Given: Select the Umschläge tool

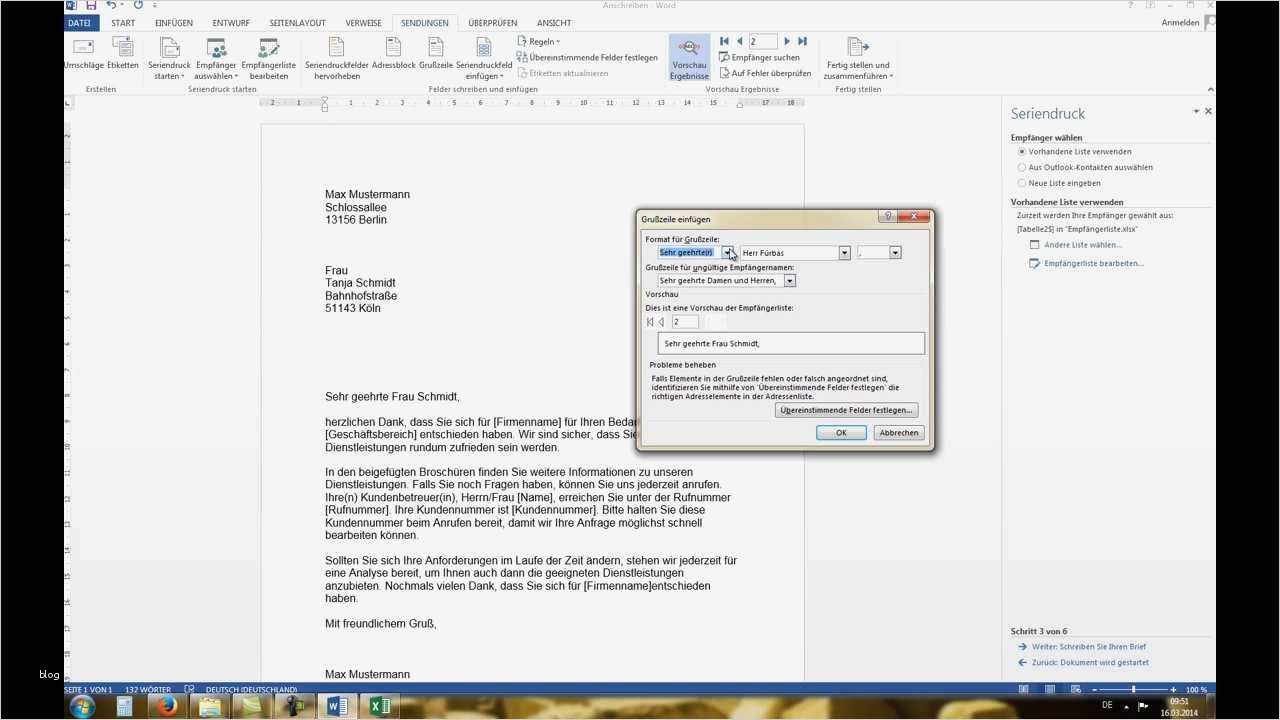Looking at the screenshot, I should coord(83,55).
